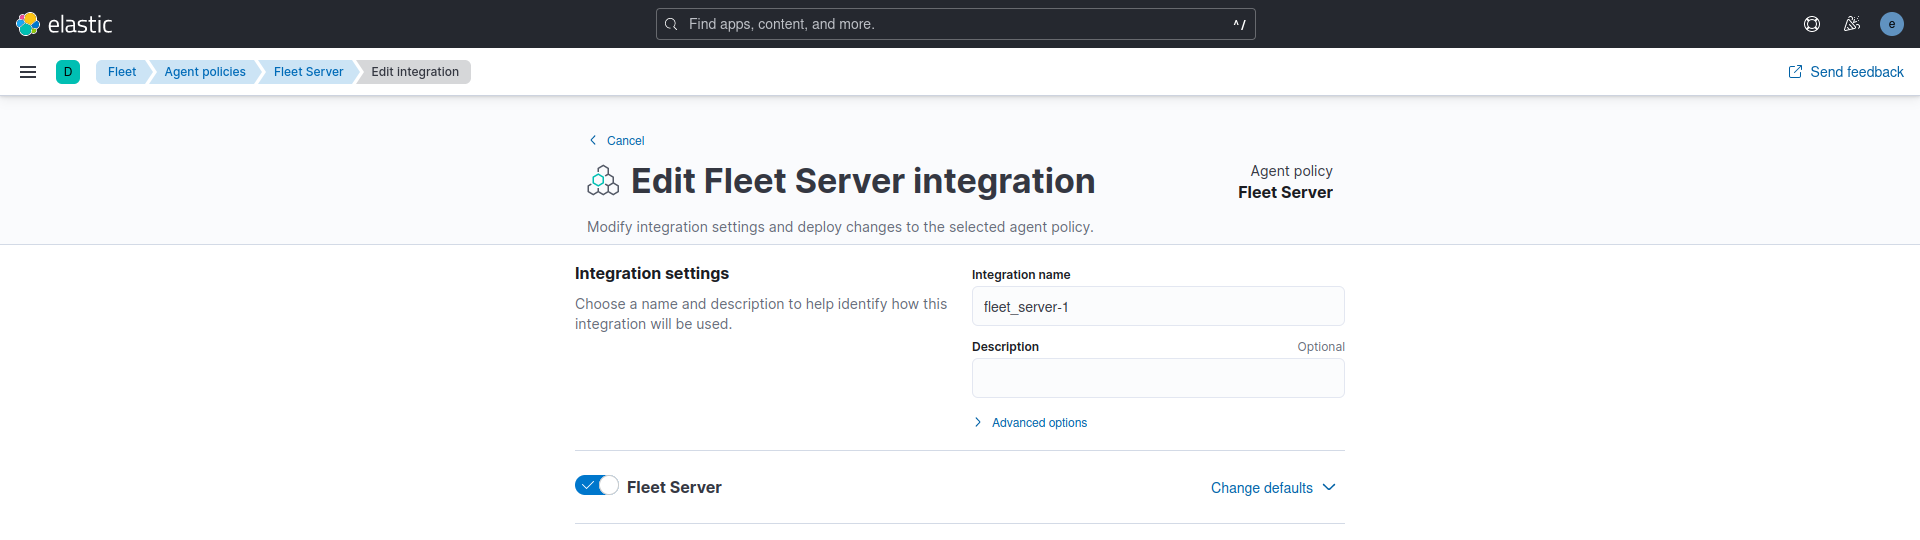
Task: Click the Integration name input field
Action: point(1158,306)
